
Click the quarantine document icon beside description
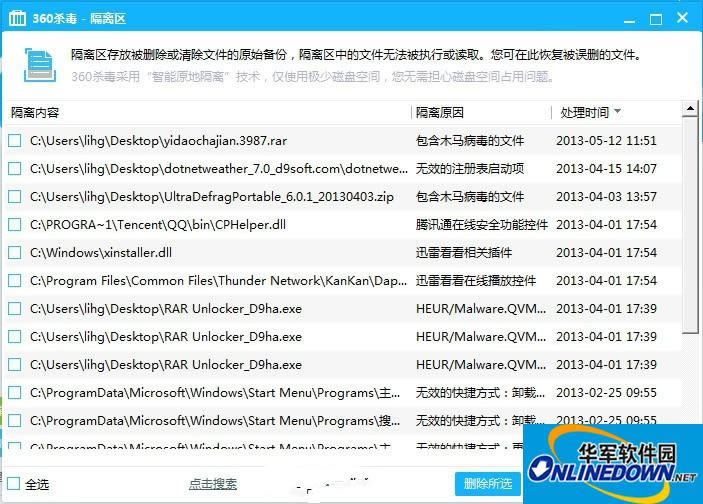pyautogui.click(x=39, y=65)
